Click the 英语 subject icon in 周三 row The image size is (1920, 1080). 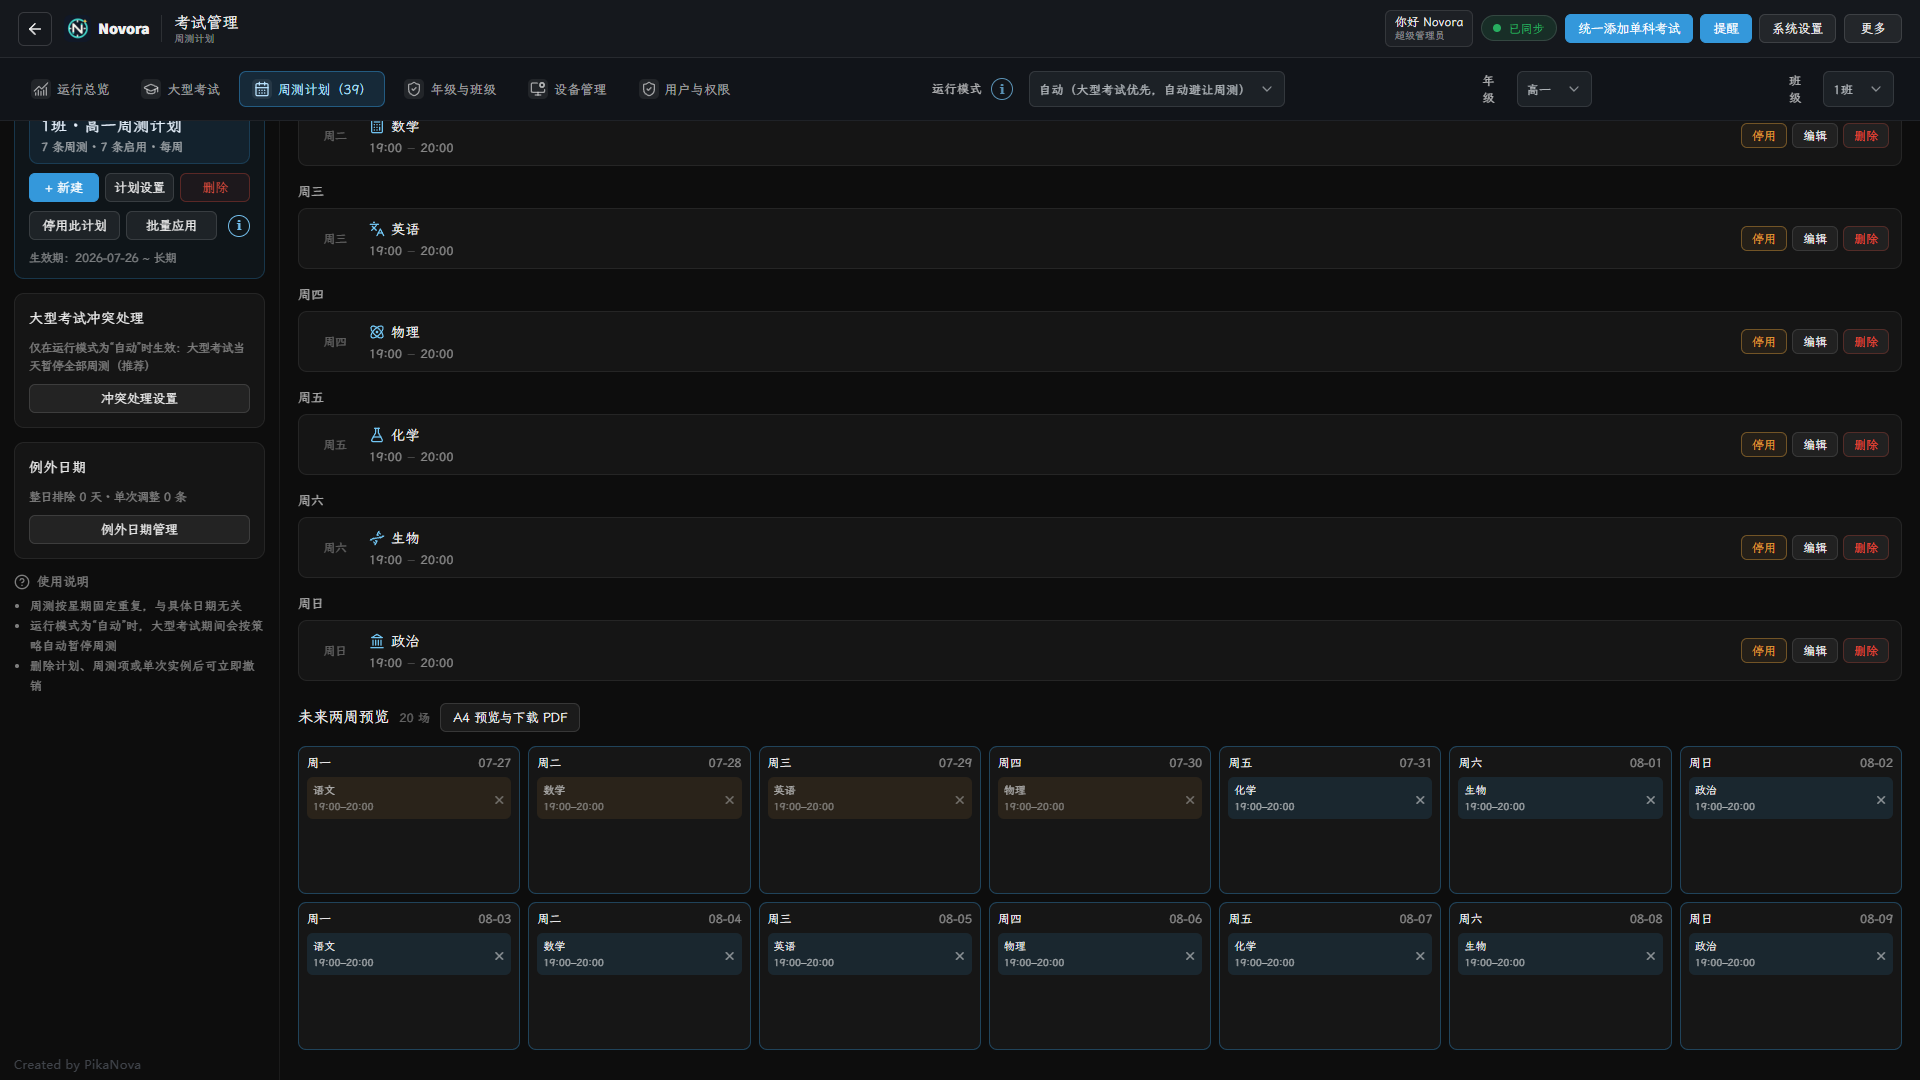click(x=377, y=229)
